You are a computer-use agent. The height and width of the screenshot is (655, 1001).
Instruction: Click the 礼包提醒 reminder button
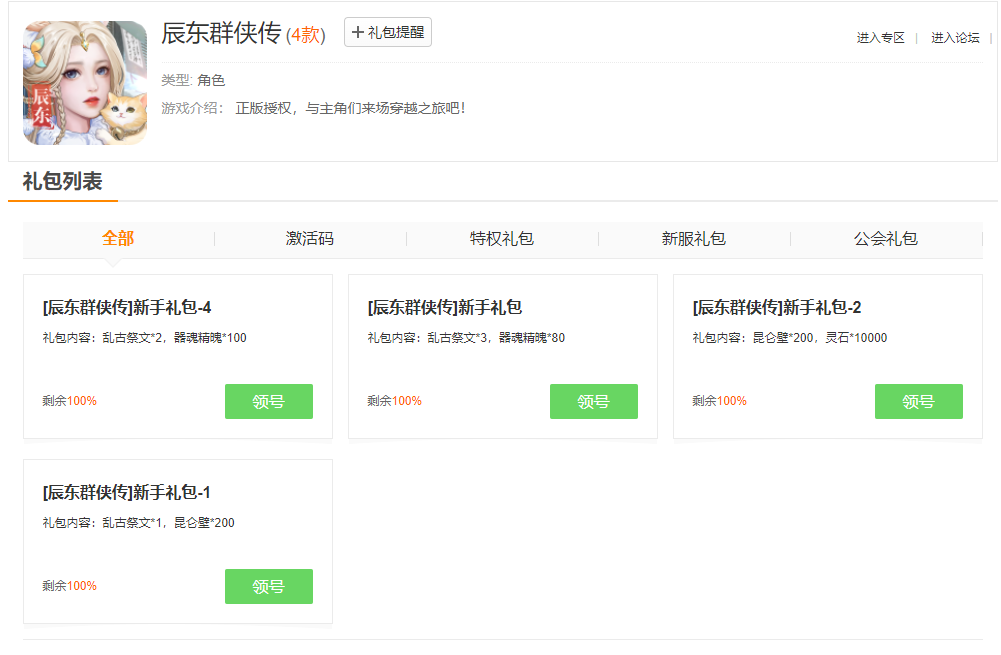[x=388, y=32]
